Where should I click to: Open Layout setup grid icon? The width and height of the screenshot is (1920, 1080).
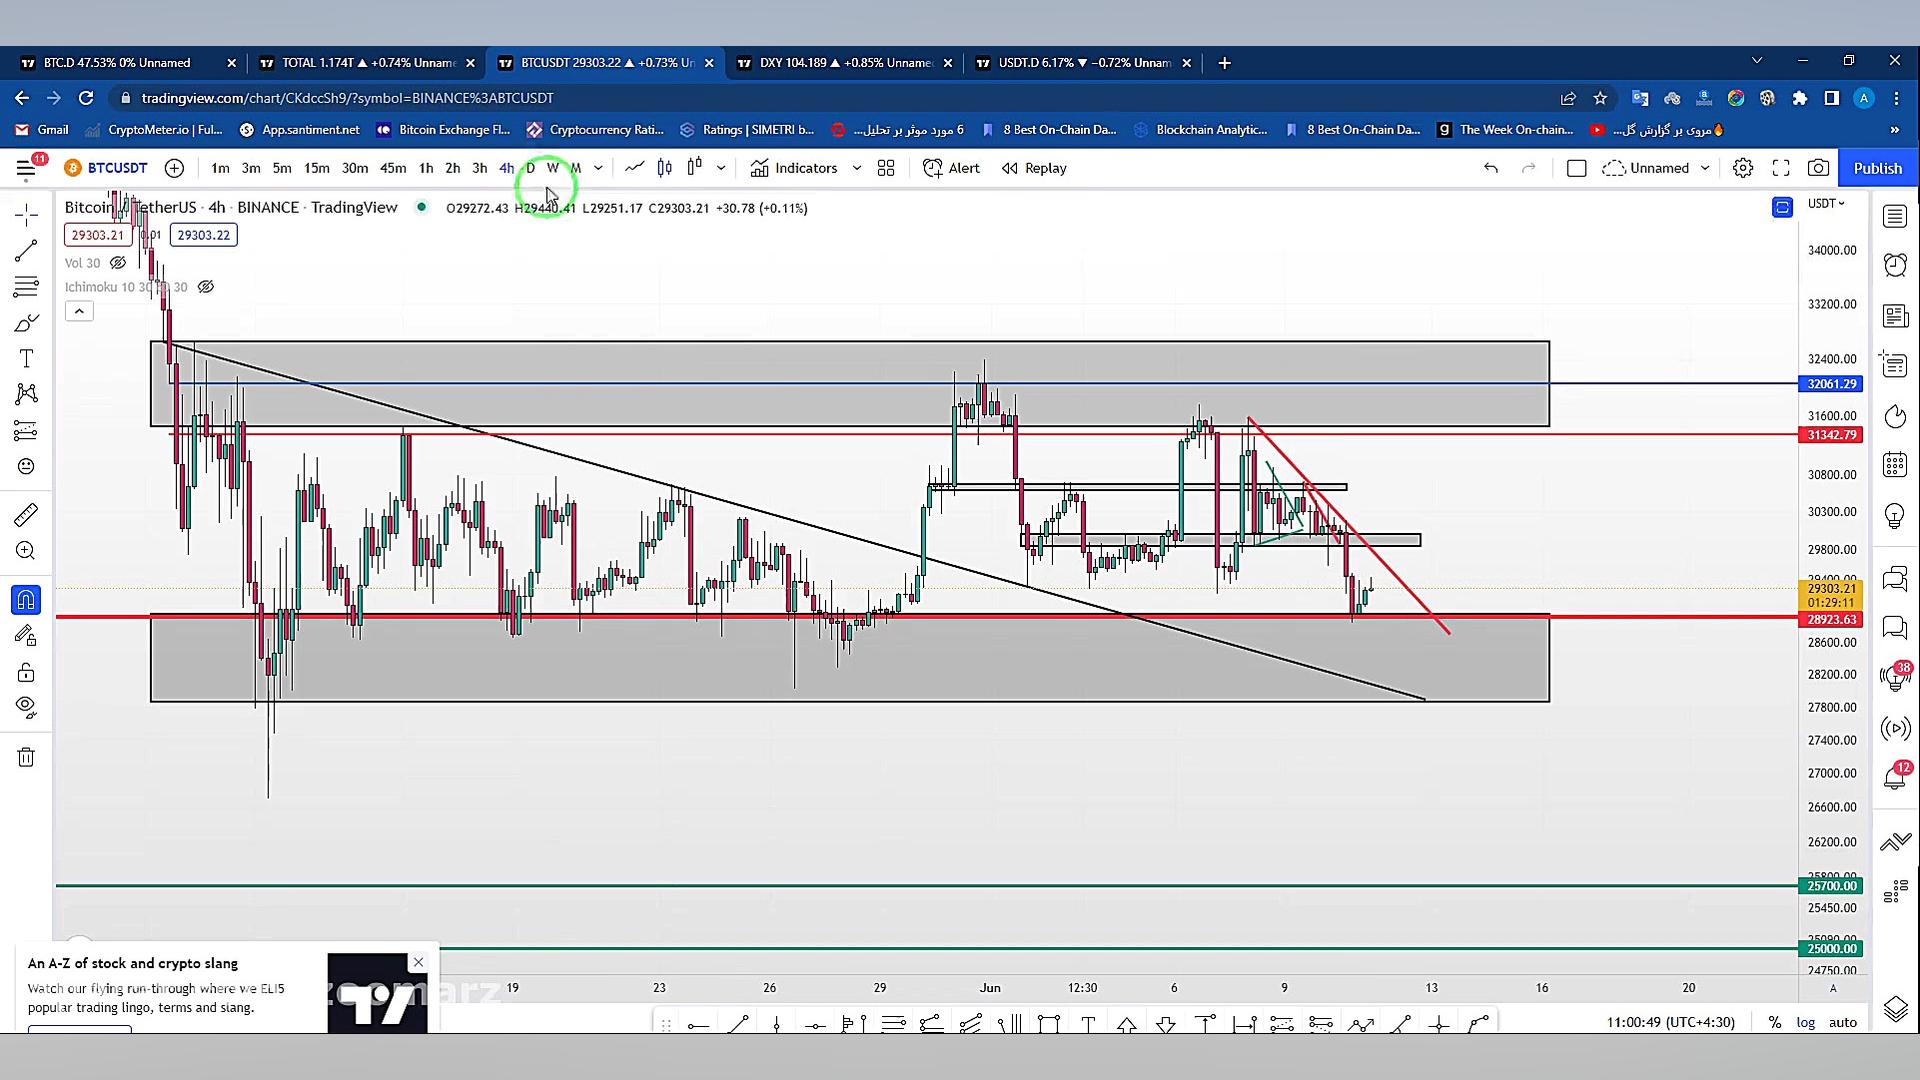pos(886,168)
